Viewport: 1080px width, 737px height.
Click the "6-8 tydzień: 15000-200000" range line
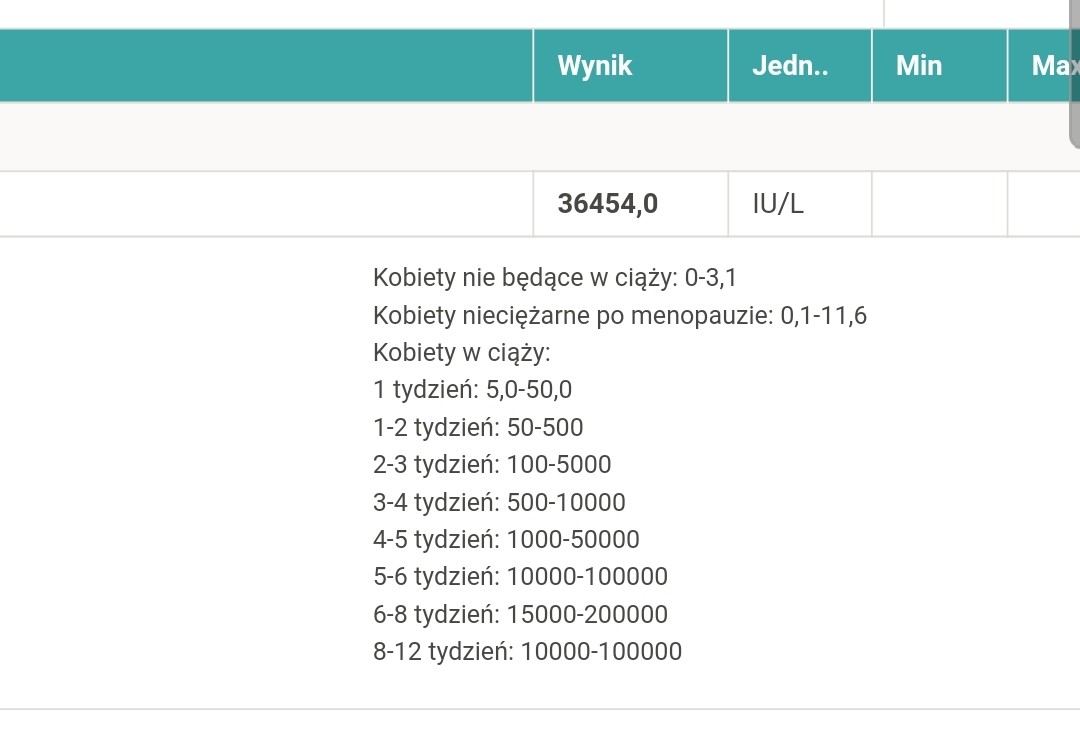click(x=520, y=615)
